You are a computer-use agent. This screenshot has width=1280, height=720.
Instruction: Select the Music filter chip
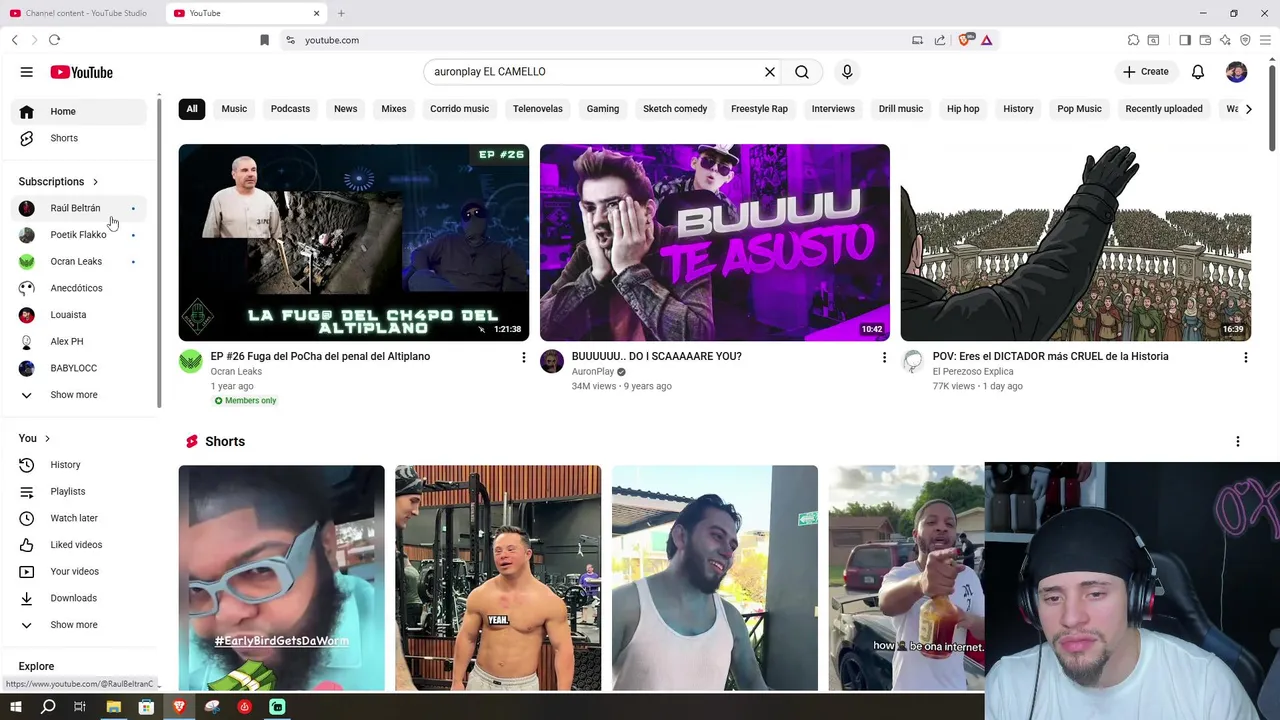click(x=234, y=109)
